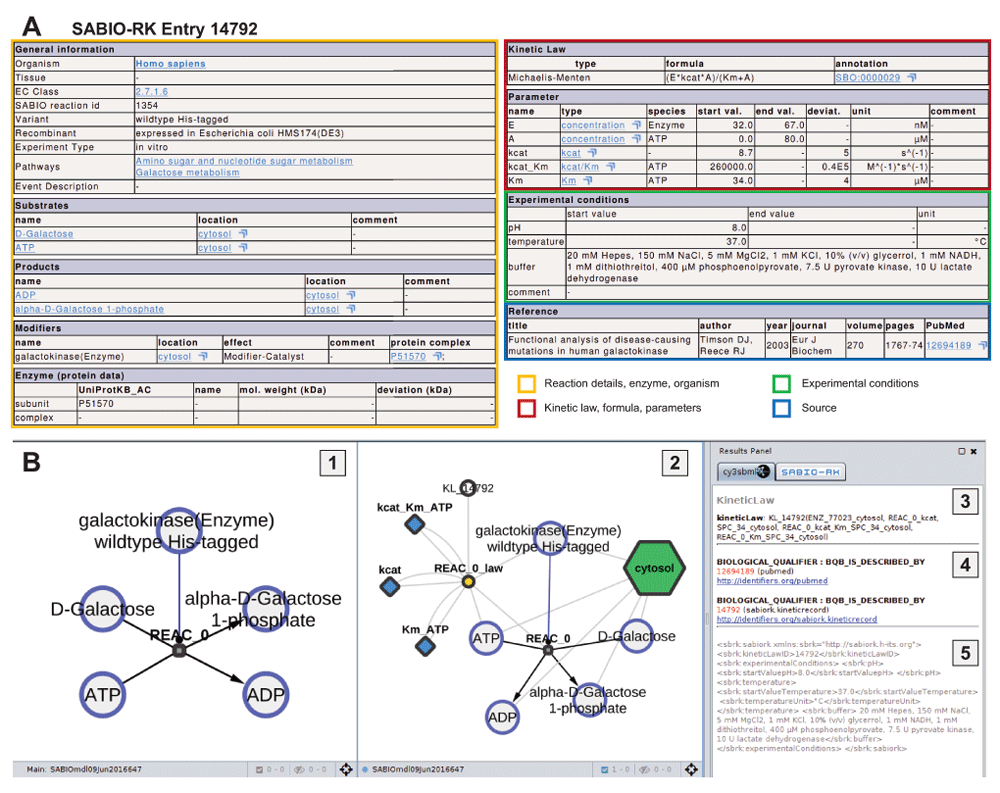The image size is (1000, 793).
Task: Switch to the cy3sbml tab
Action: tap(746, 472)
